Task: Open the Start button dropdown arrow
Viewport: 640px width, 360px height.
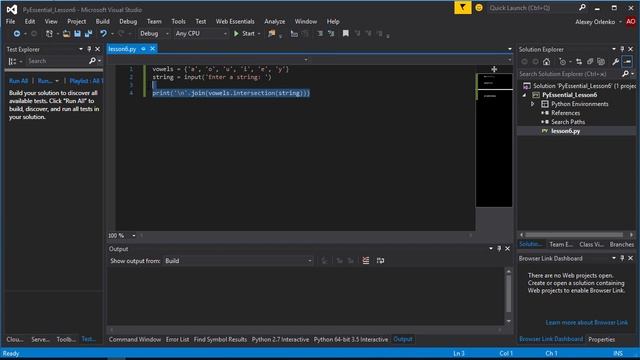Action: 259,33
